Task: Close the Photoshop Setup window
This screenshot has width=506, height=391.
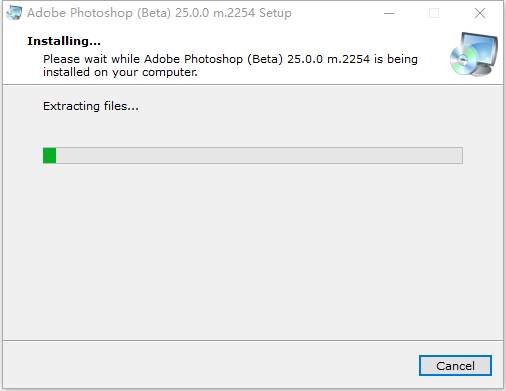Action: point(480,13)
